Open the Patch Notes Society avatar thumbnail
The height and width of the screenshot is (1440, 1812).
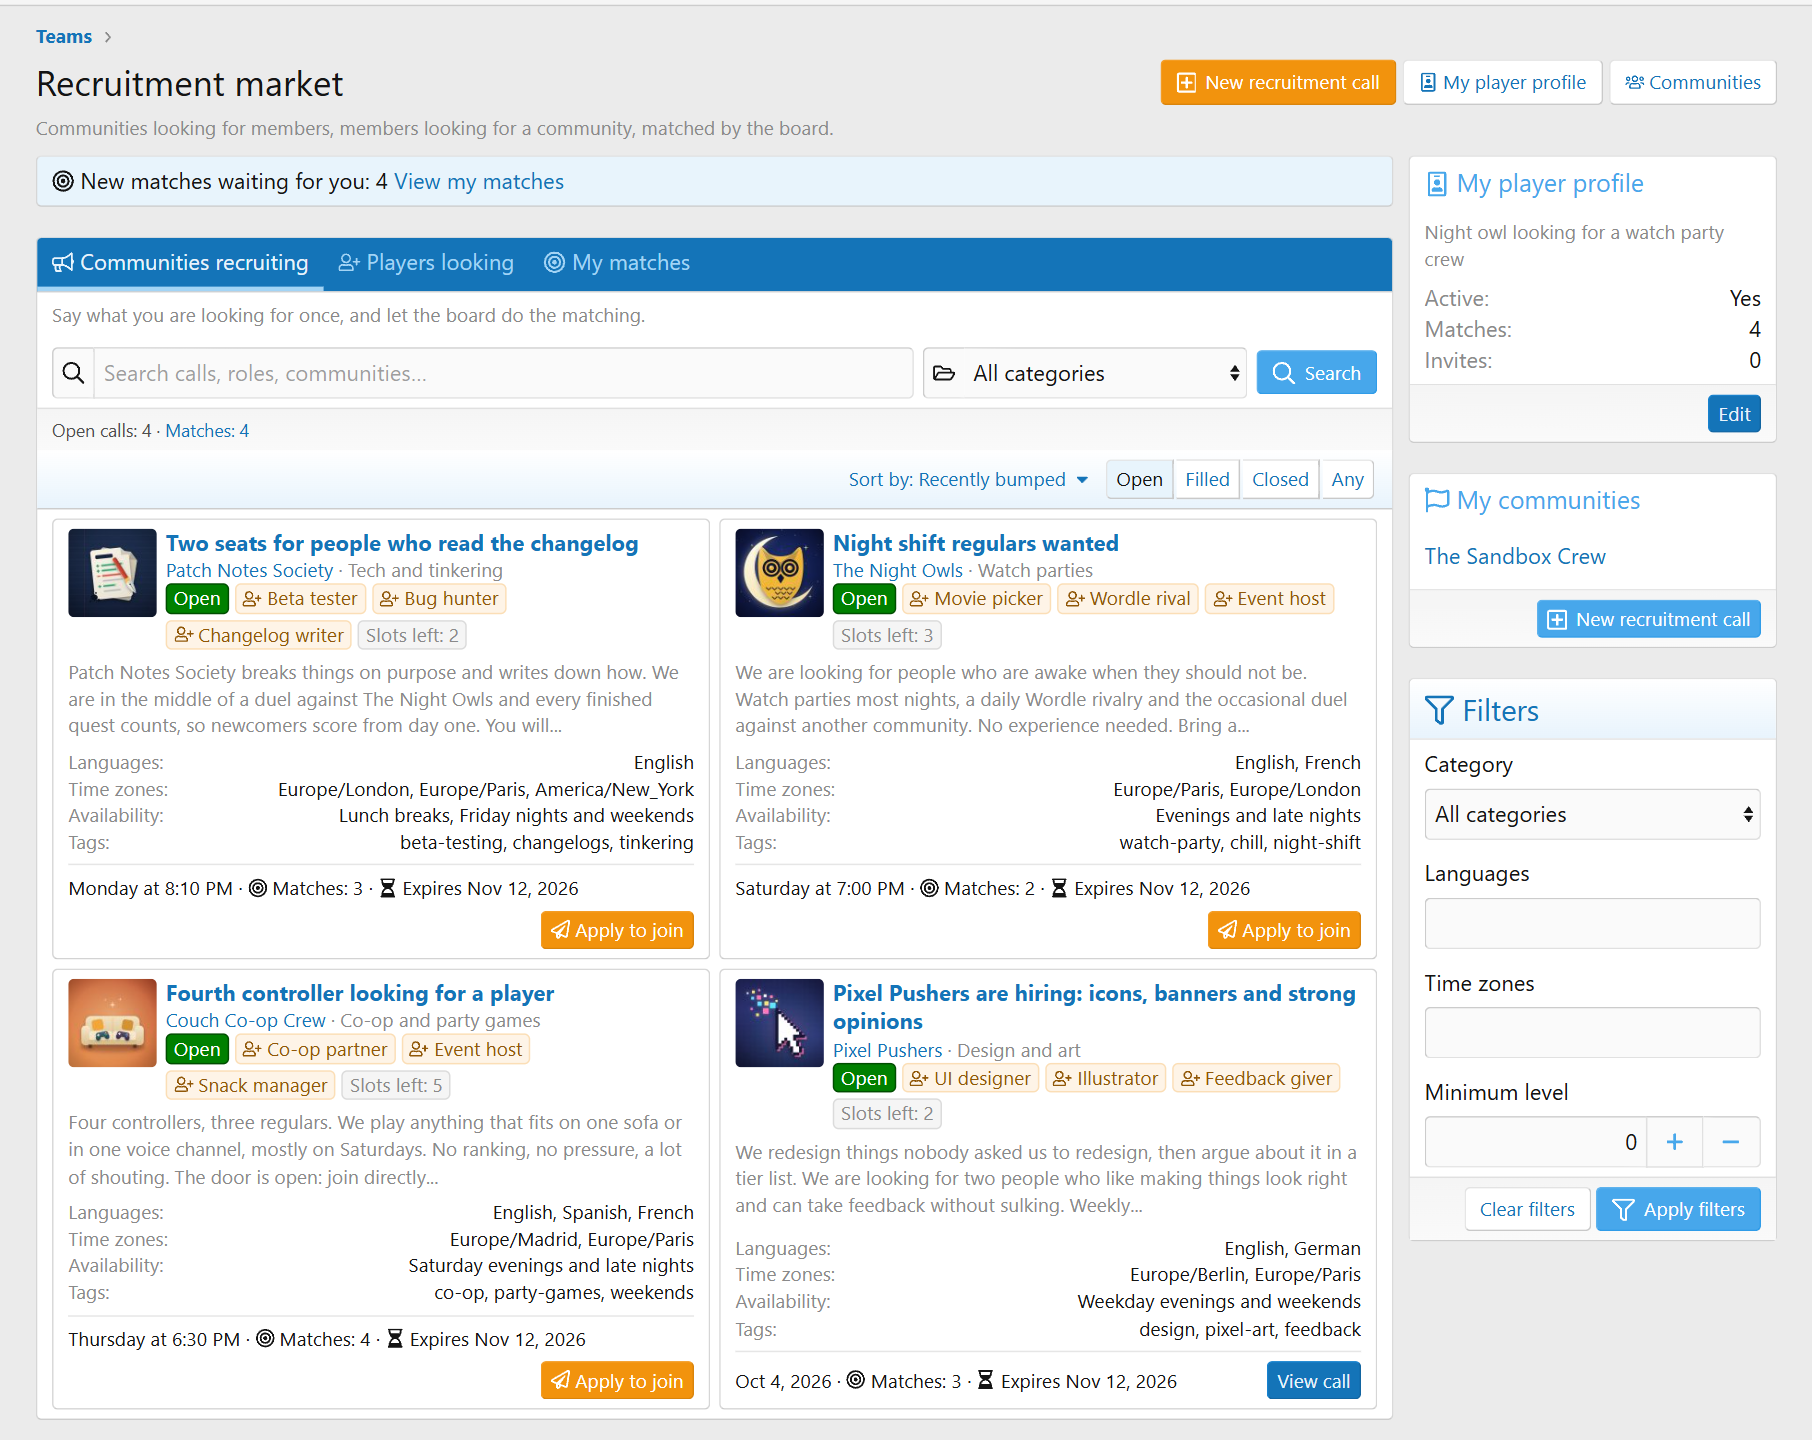point(112,573)
